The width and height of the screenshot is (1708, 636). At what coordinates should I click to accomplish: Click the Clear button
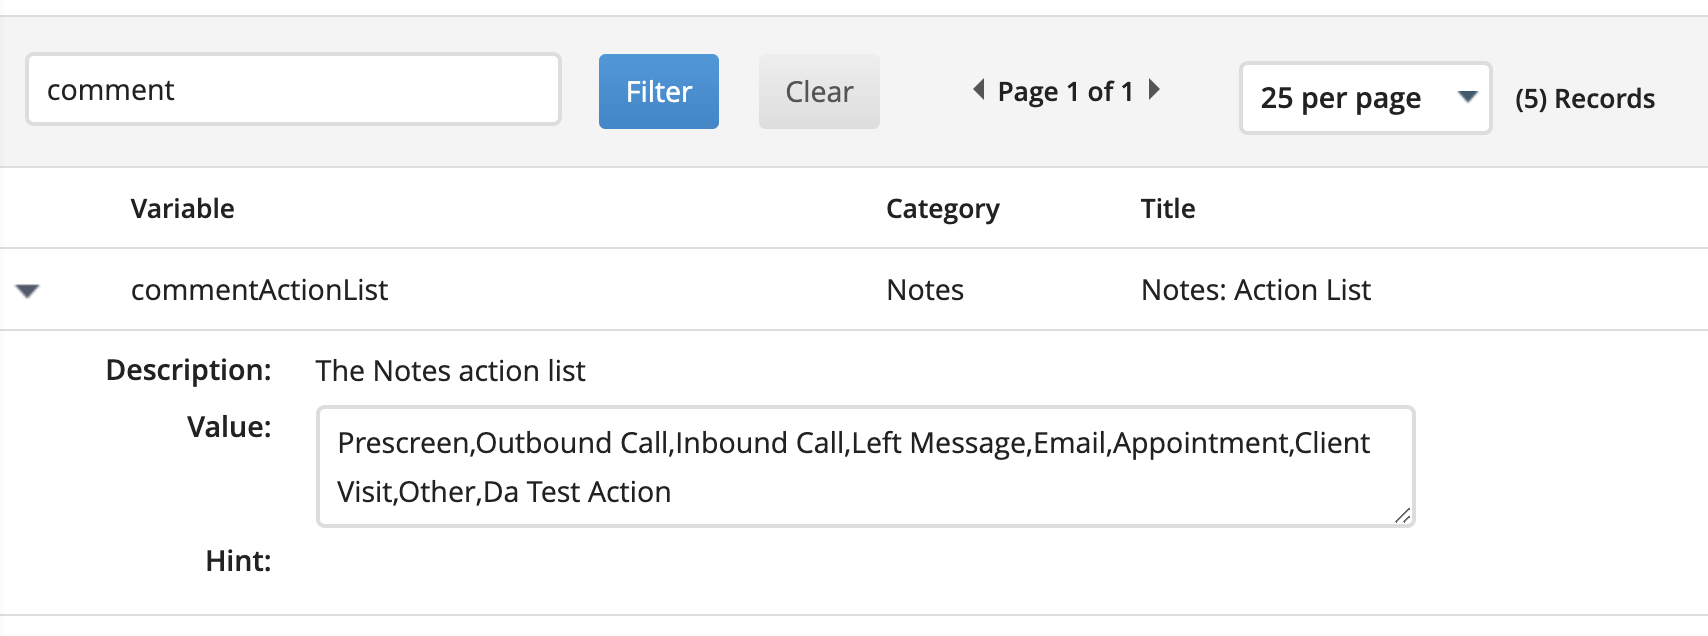pyautogui.click(x=819, y=91)
